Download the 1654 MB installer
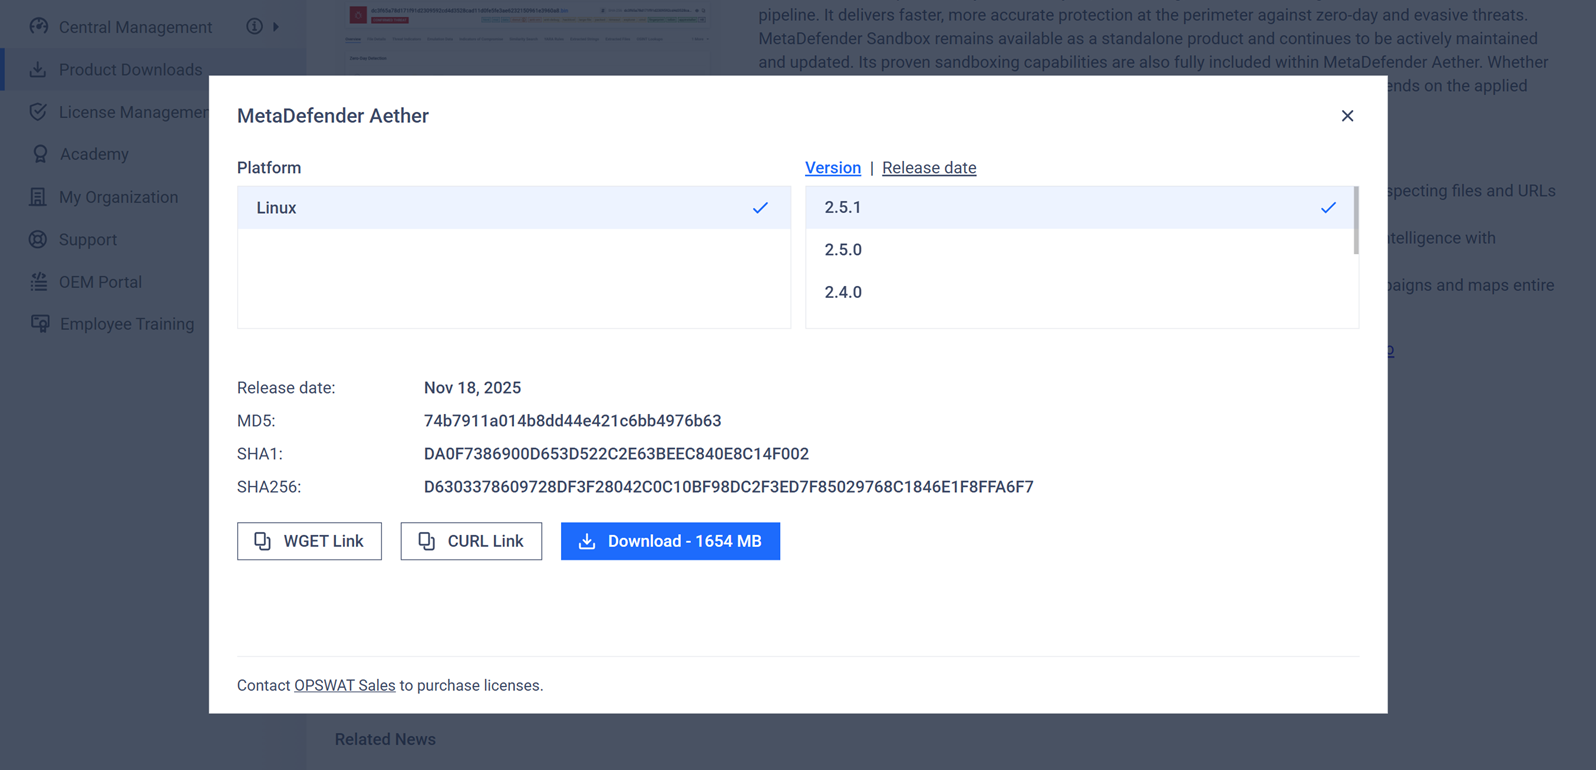Screen dimensions: 1596x770 [x=670, y=541]
